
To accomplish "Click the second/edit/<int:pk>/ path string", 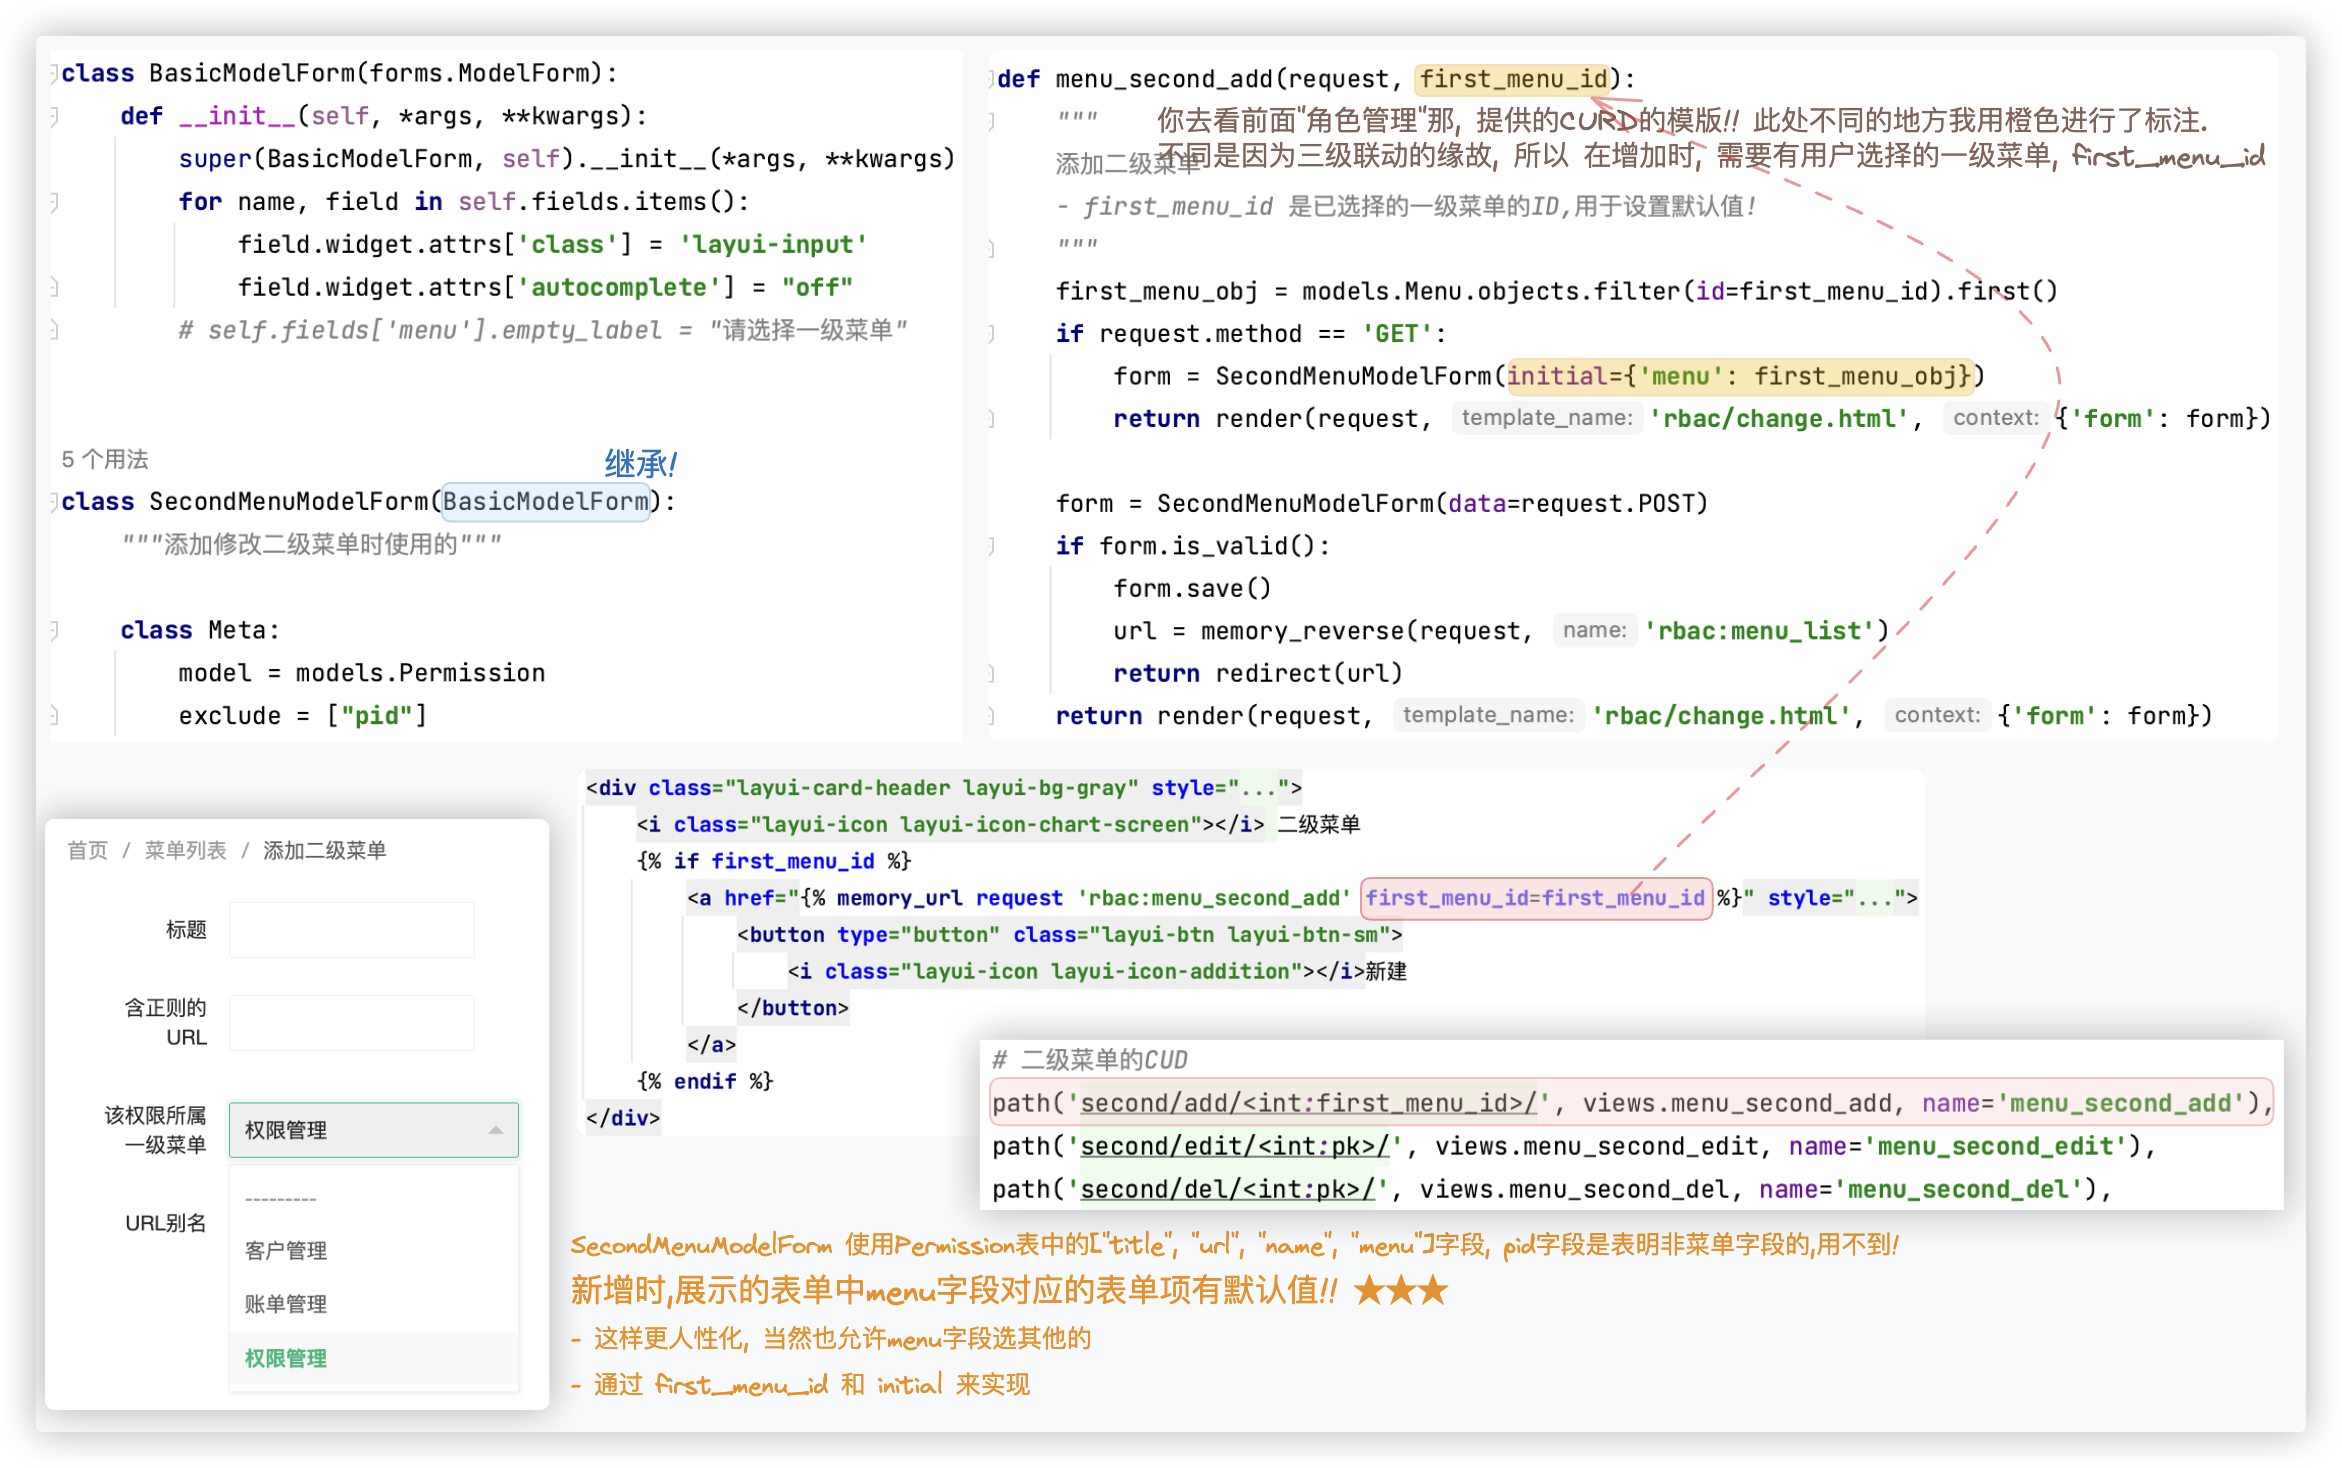I will 1234,1146.
